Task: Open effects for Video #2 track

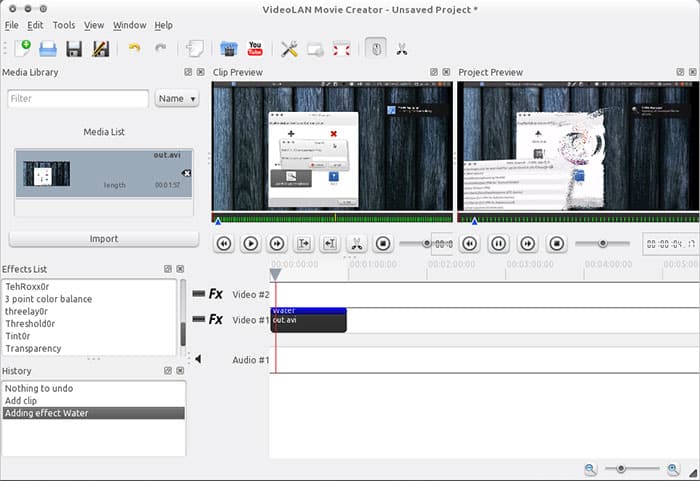Action: point(216,294)
